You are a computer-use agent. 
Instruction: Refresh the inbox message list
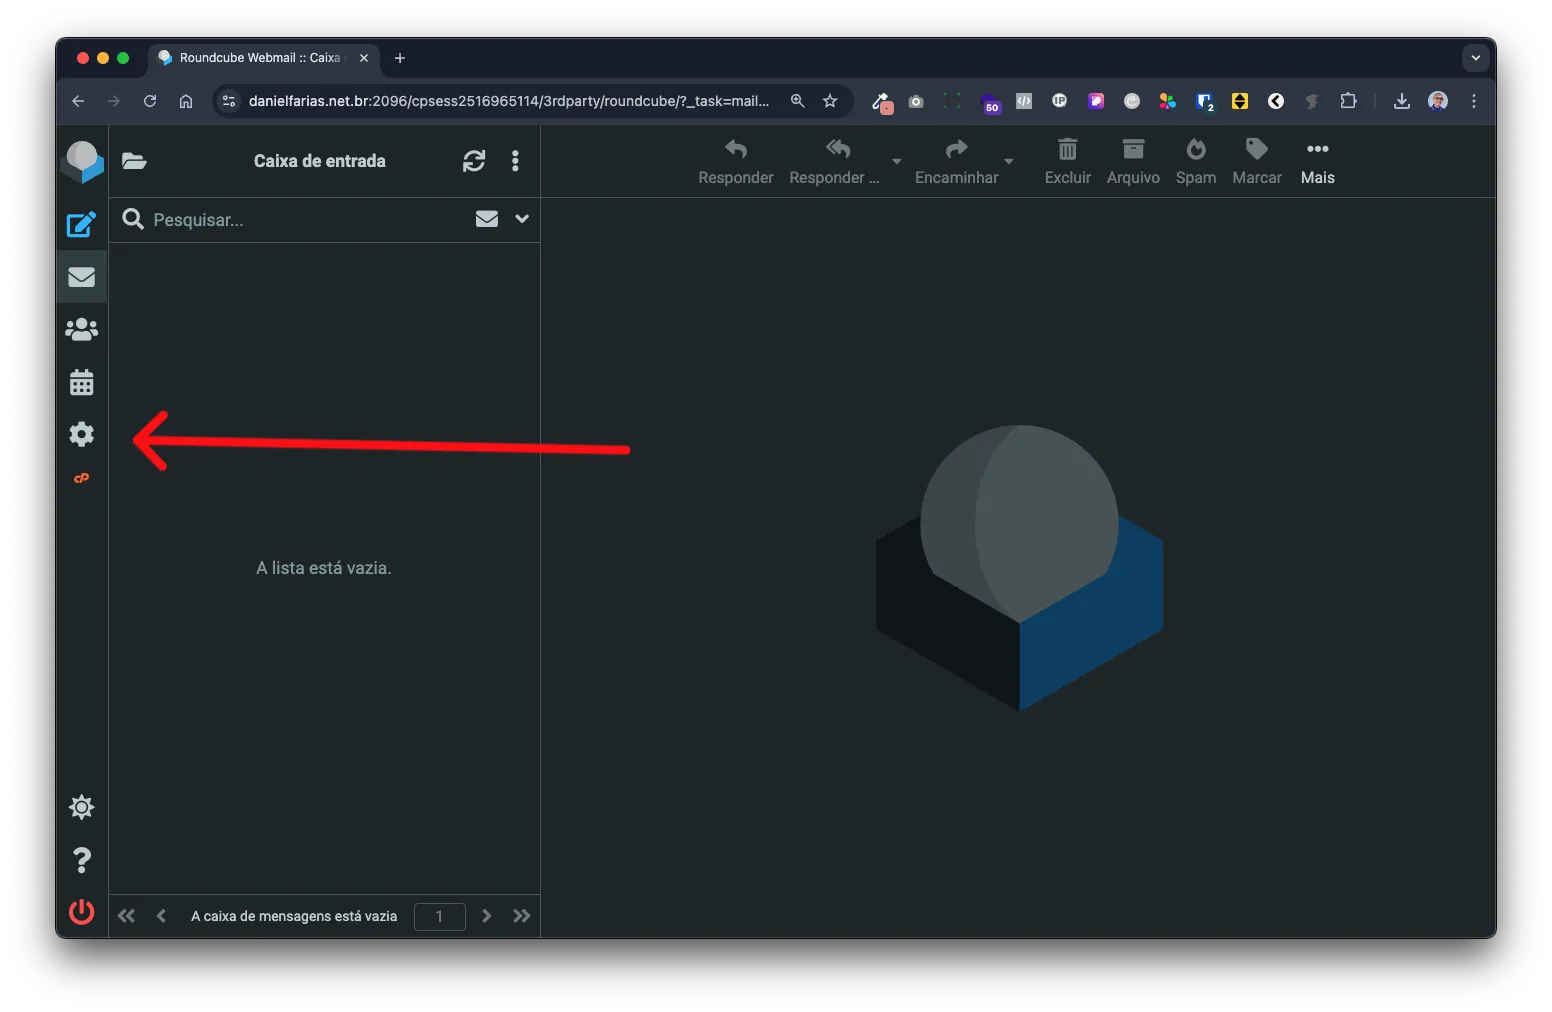473,160
